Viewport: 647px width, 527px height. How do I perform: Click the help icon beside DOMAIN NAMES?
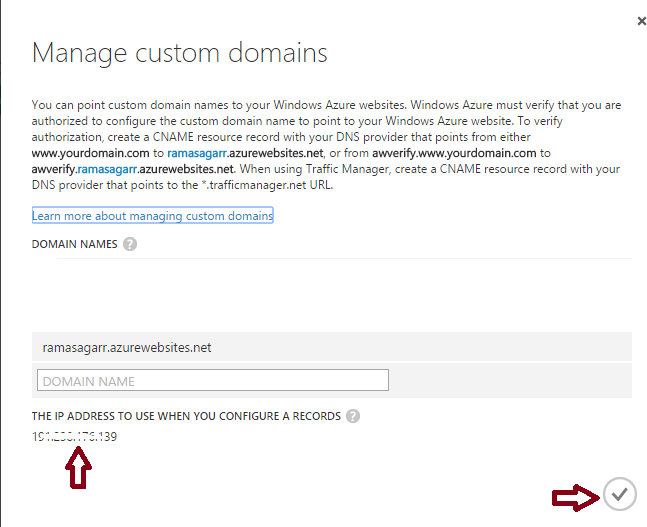click(130, 244)
